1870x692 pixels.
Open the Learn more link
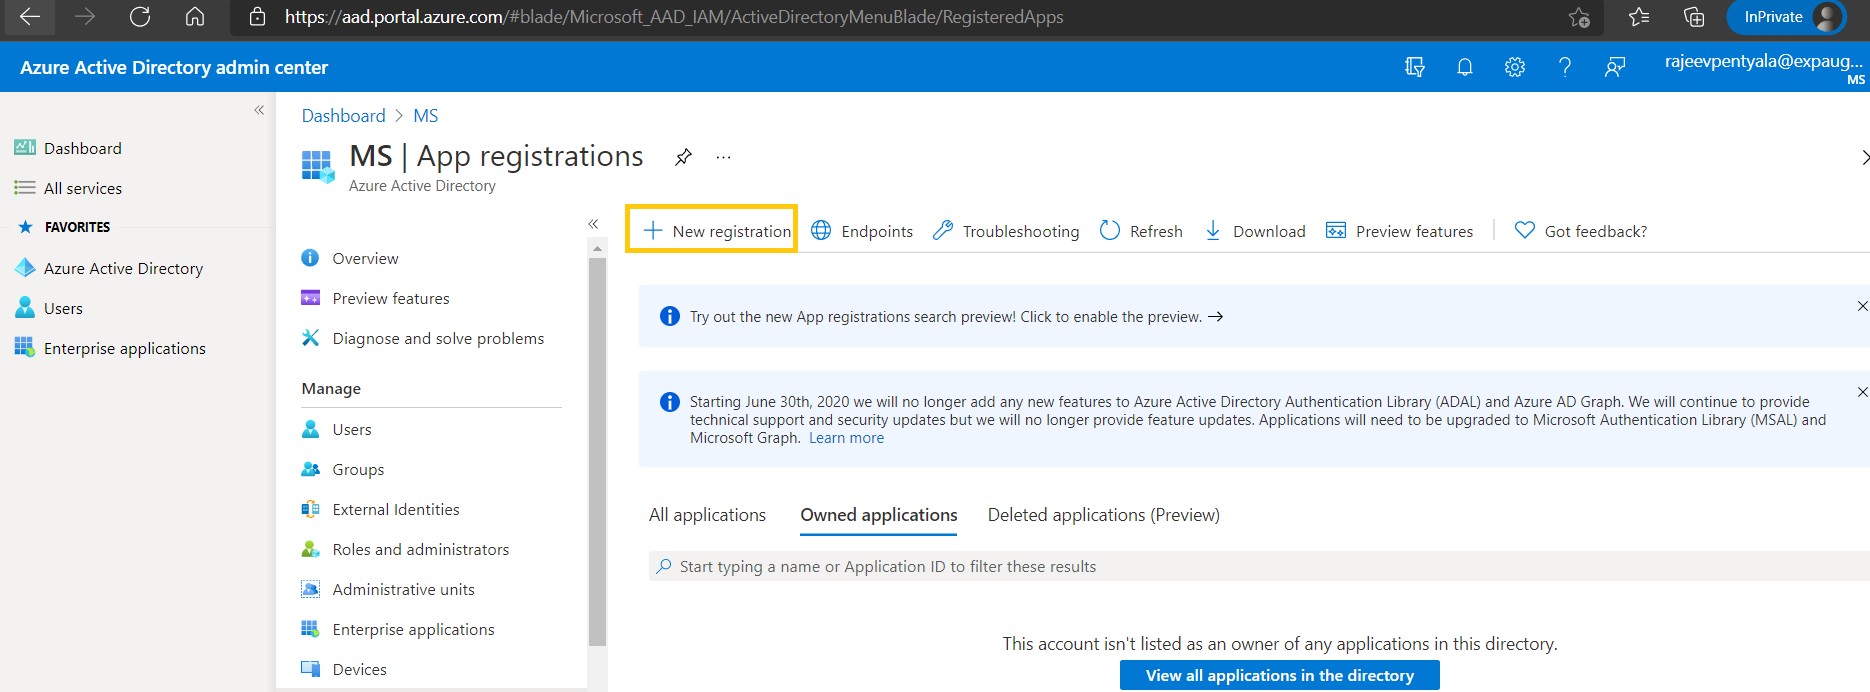tap(846, 438)
